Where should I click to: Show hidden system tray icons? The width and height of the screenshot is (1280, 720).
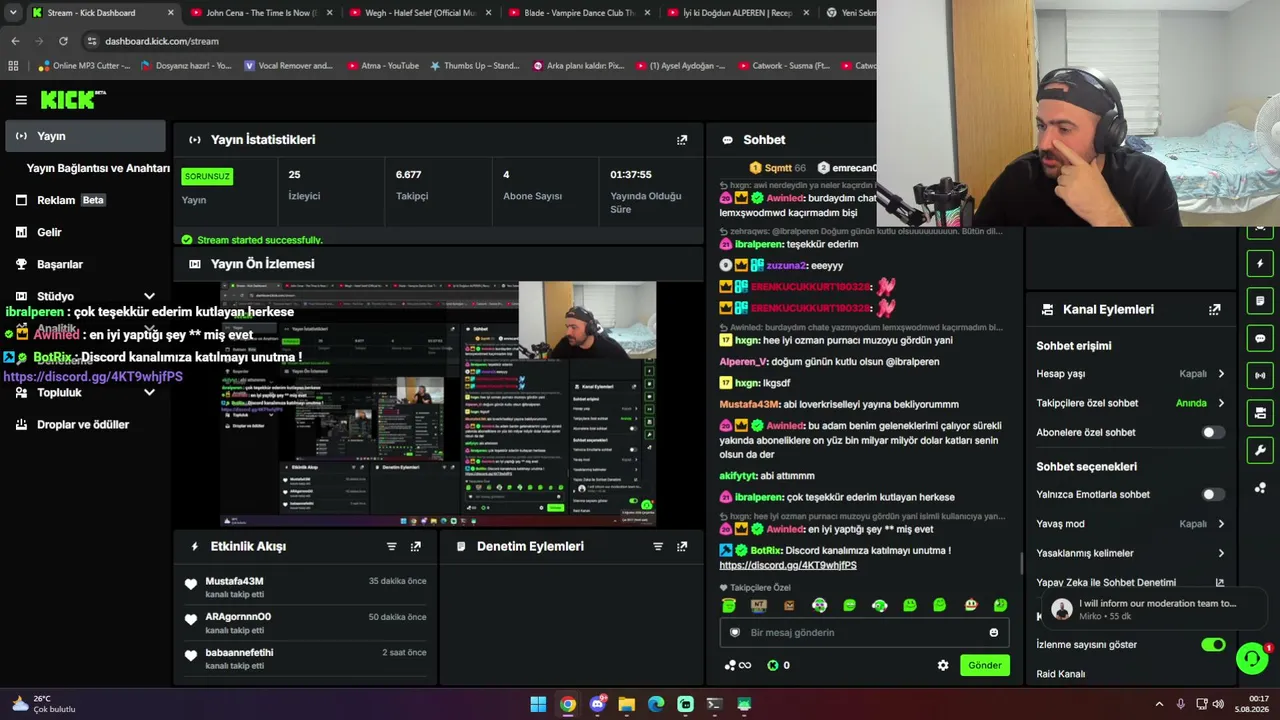[1159, 704]
